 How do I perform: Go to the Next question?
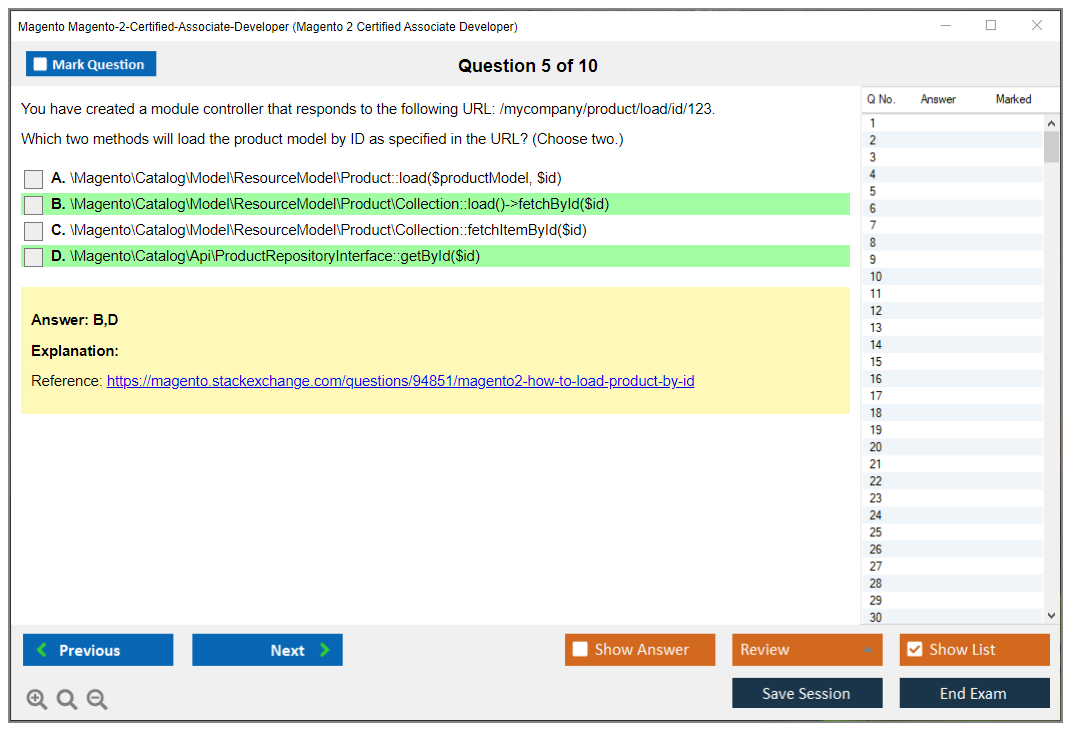pyautogui.click(x=267, y=650)
